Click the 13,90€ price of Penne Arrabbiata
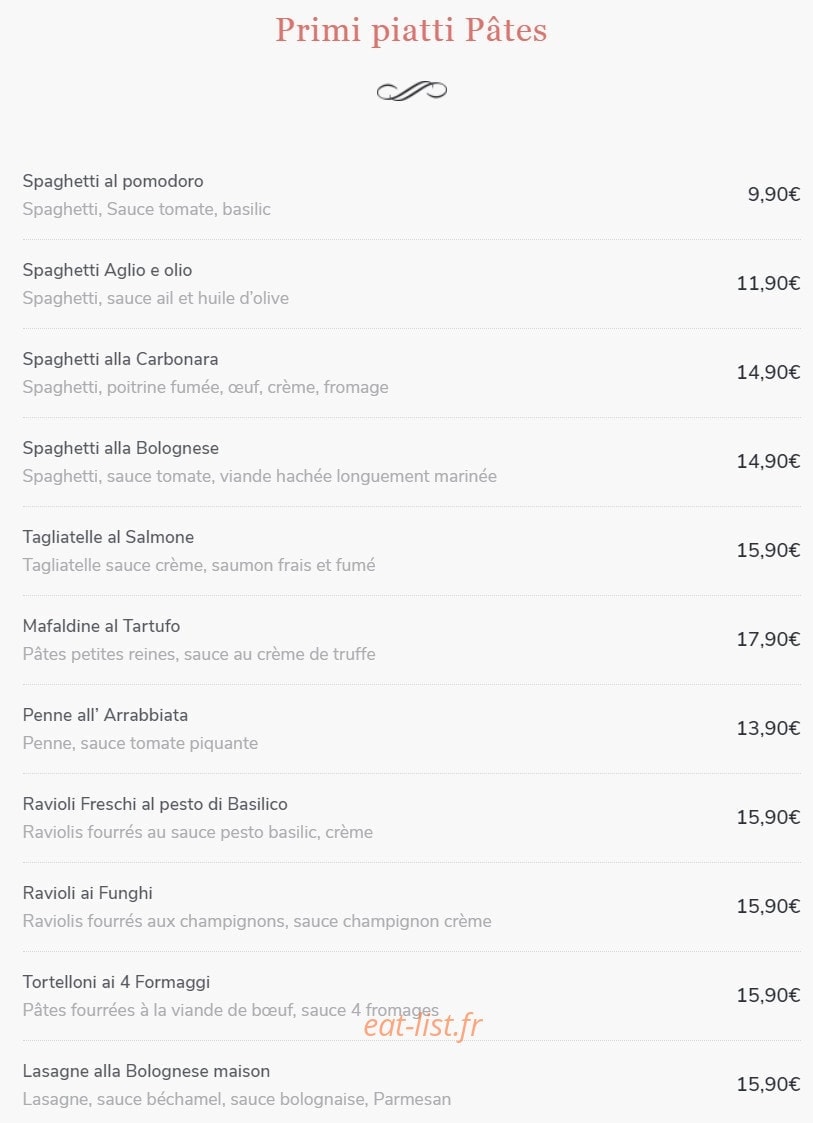The width and height of the screenshot is (813, 1123). [769, 728]
